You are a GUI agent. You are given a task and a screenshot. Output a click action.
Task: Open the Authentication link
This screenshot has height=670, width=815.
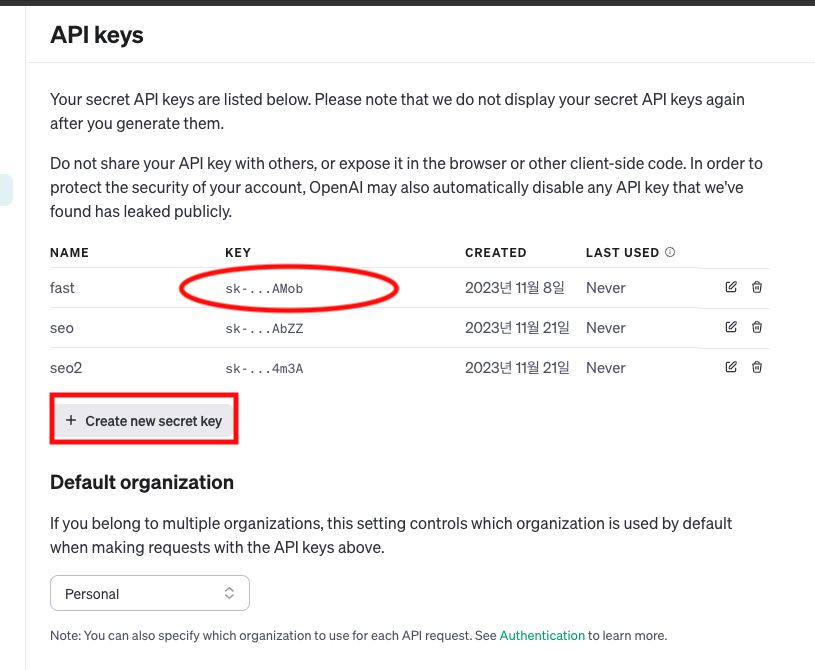pos(543,635)
